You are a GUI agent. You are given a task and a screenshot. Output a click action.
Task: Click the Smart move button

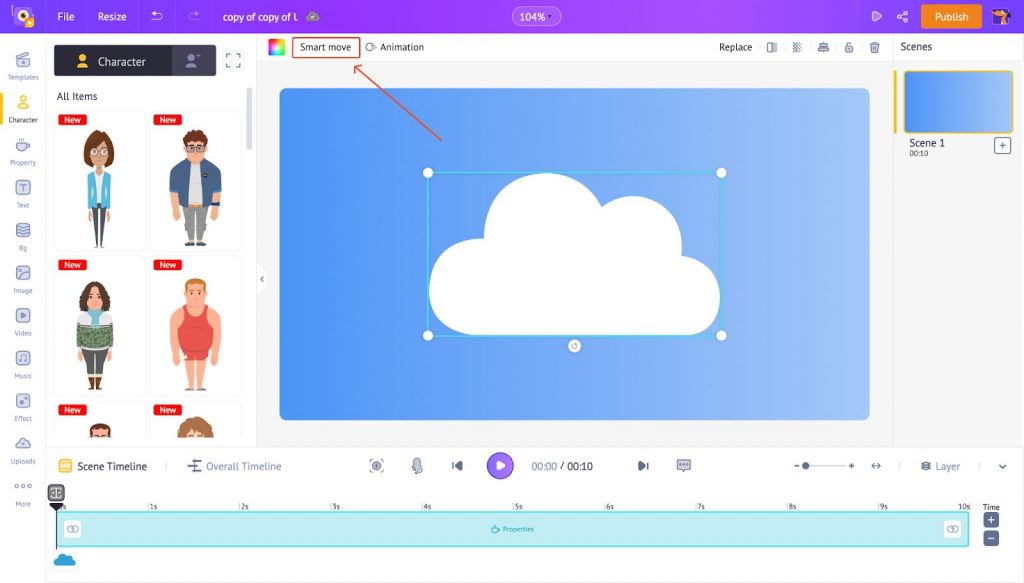pos(326,47)
